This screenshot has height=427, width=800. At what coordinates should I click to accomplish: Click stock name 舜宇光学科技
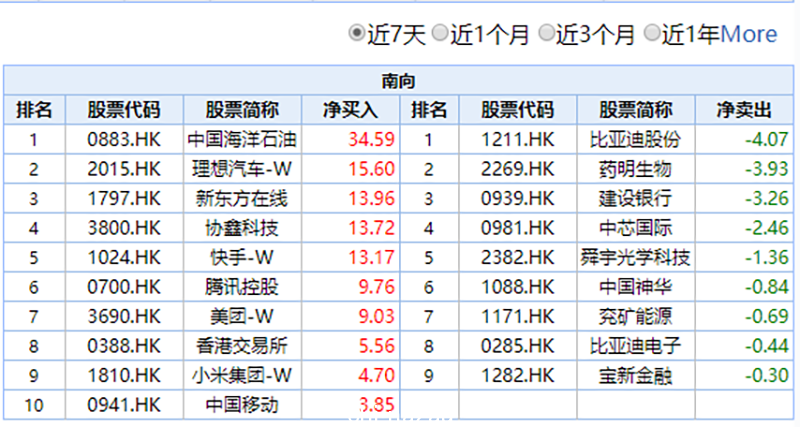(x=635, y=257)
